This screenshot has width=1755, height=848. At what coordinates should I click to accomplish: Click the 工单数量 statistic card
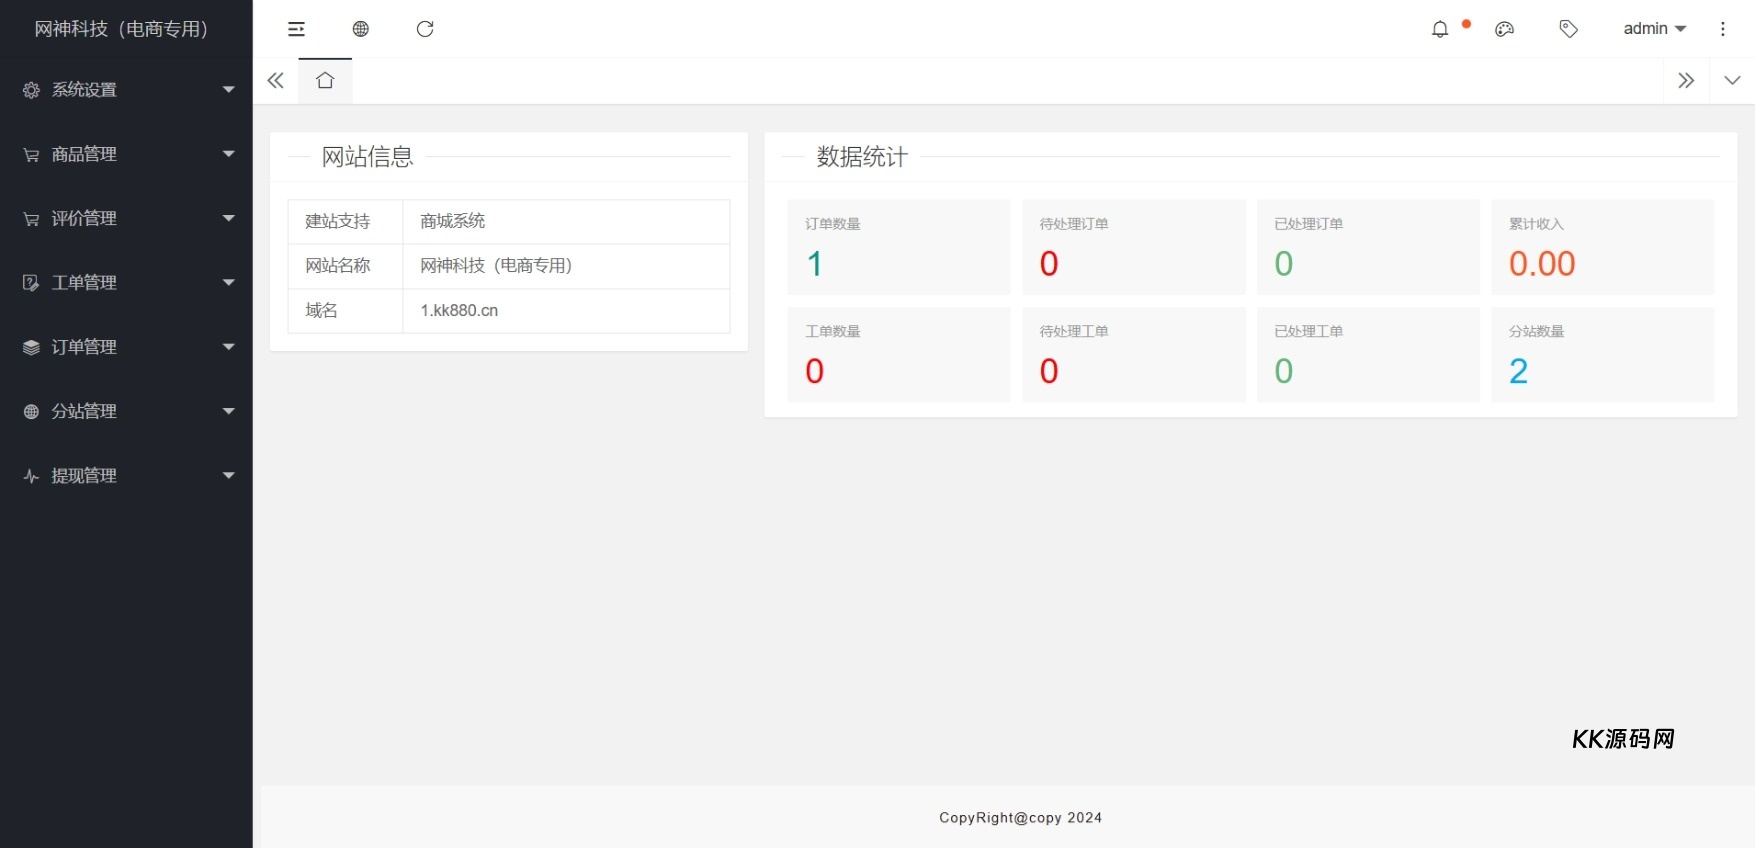(x=899, y=355)
